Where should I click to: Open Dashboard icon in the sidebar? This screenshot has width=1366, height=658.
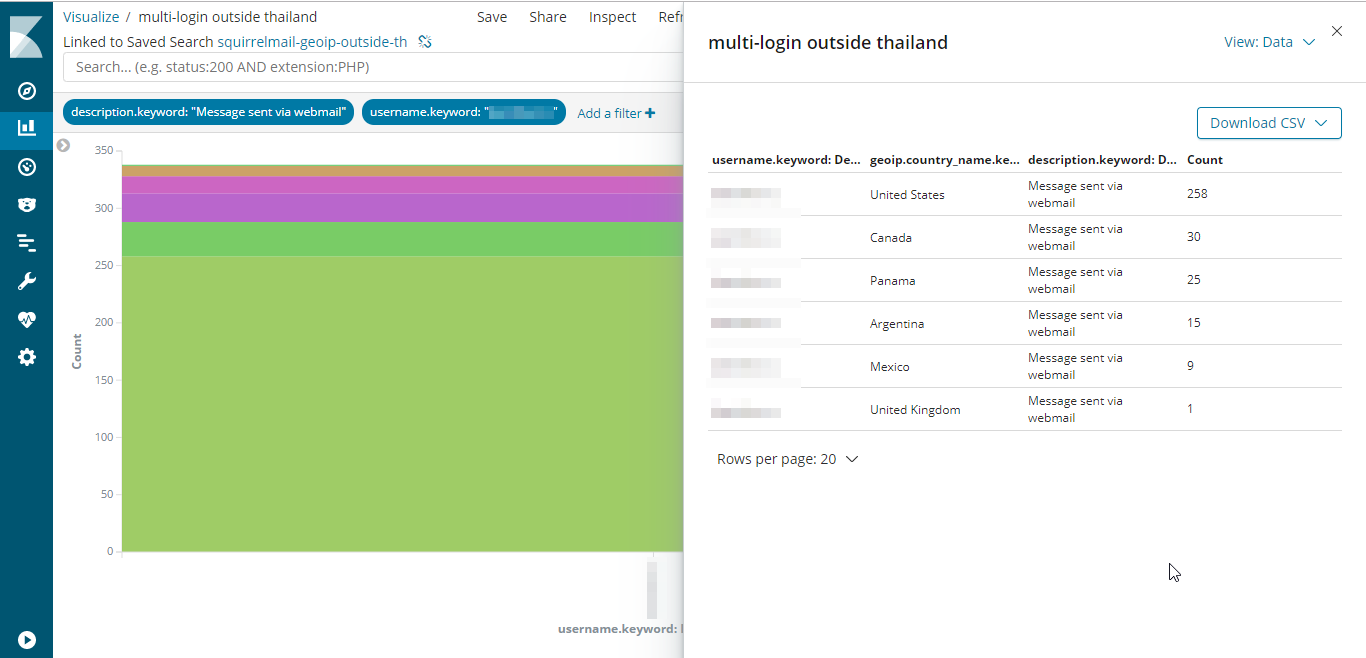(x=27, y=167)
